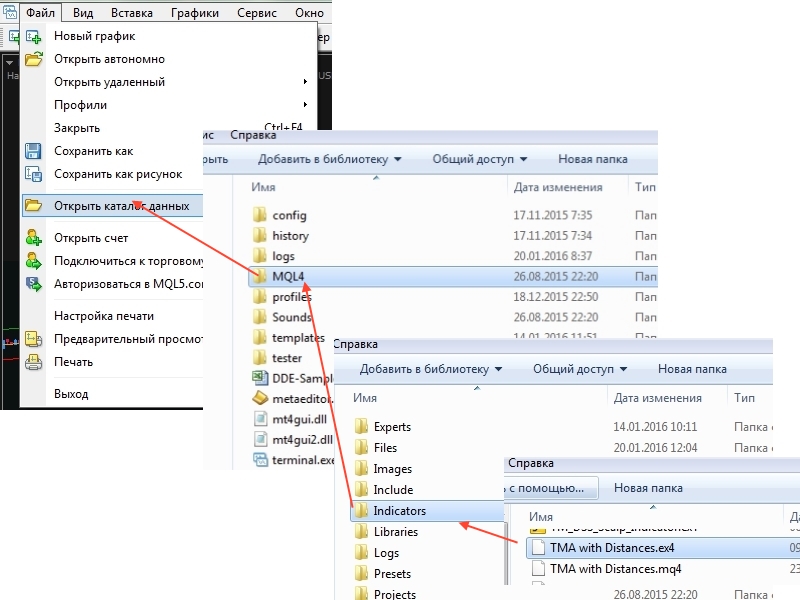Click Новая папка in MQL4 explorer window
This screenshot has width=800, height=600.
692,369
